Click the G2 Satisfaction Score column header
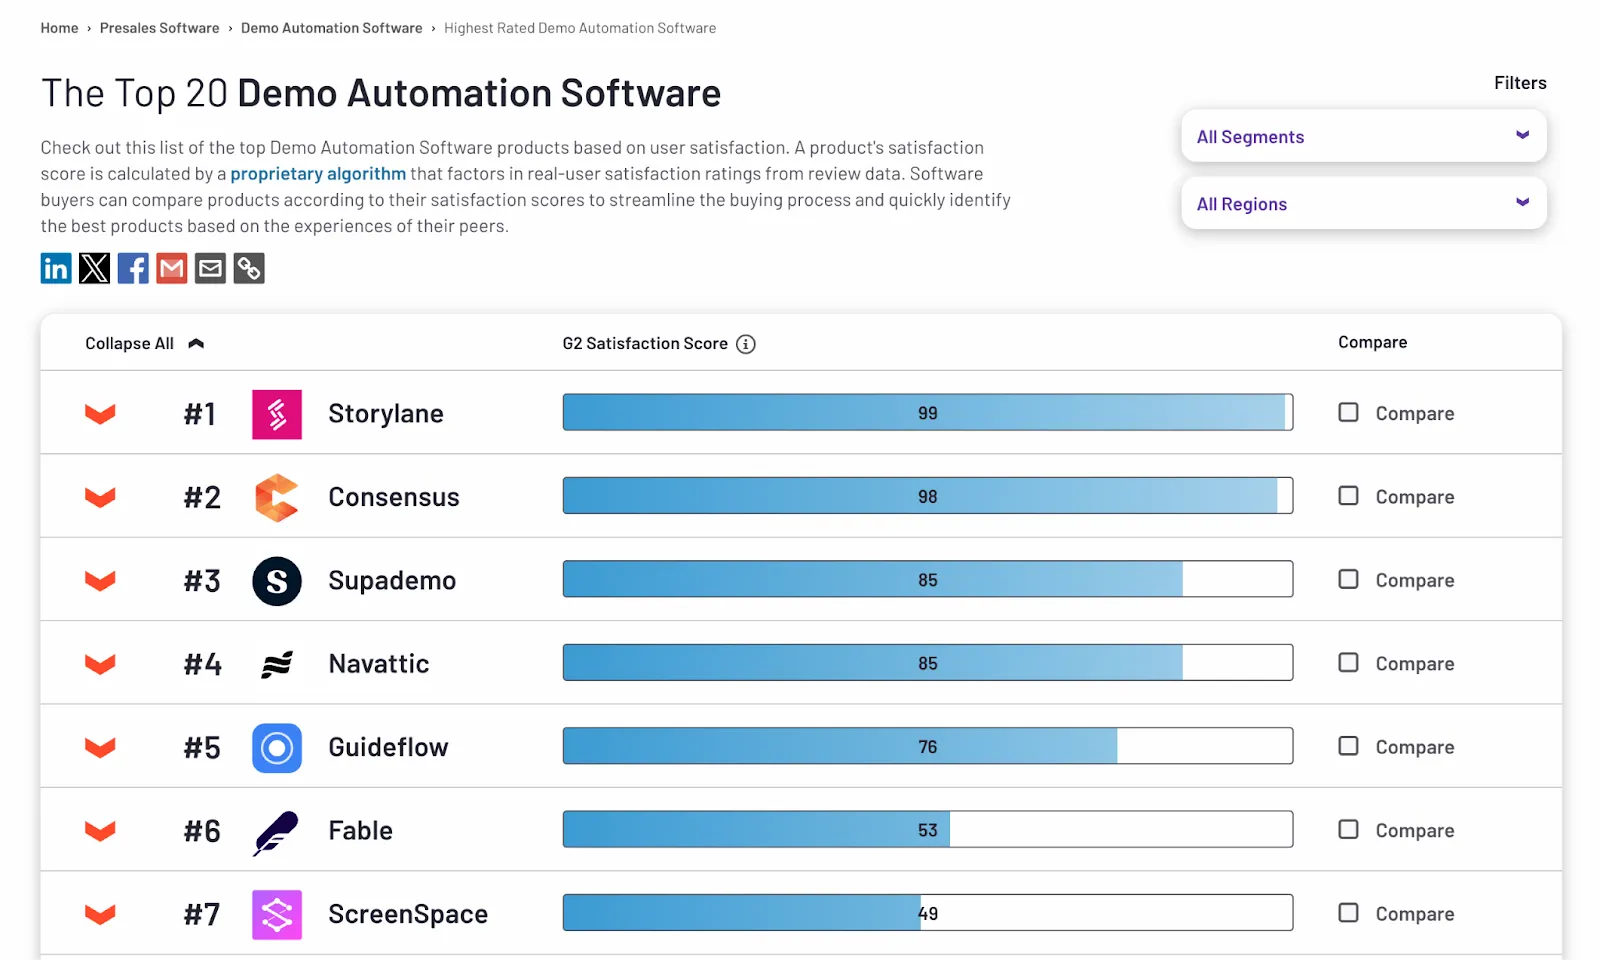The height and width of the screenshot is (960, 1600). coord(645,344)
